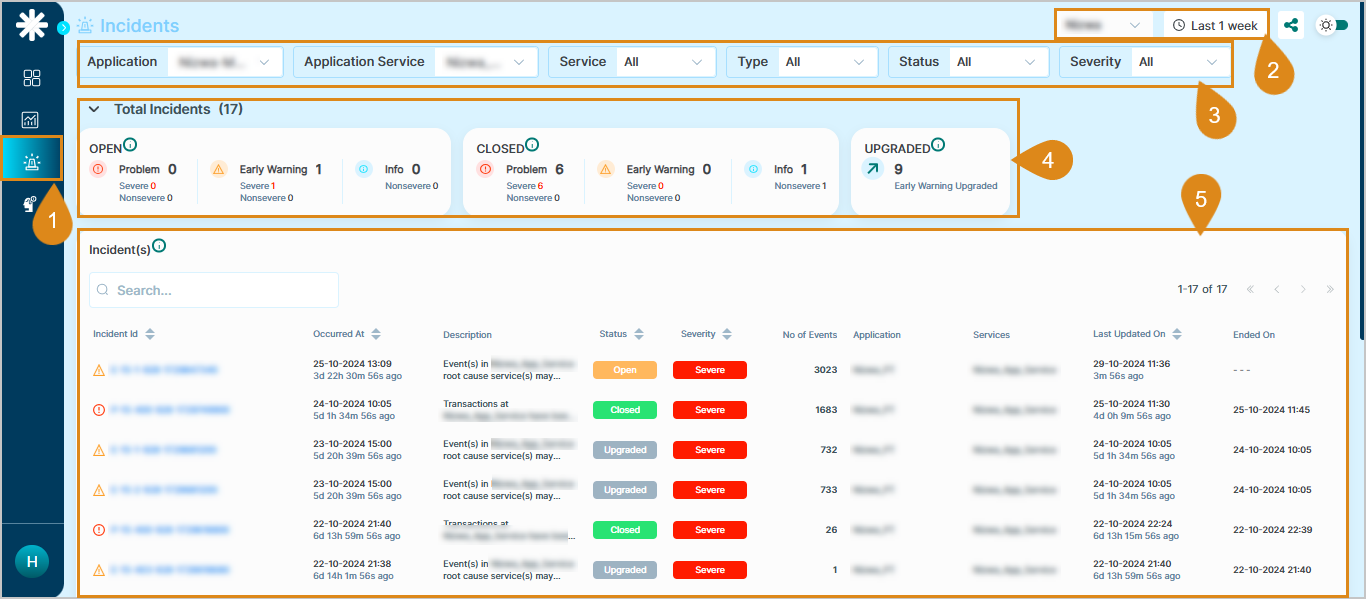
Task: Collapse the Total Incidents section
Action: [x=94, y=109]
